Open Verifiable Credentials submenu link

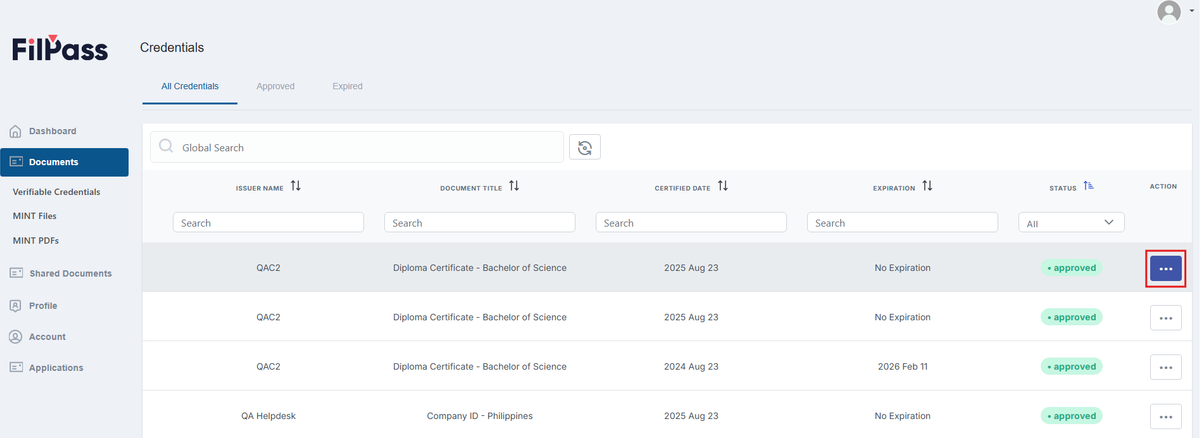[56, 191]
